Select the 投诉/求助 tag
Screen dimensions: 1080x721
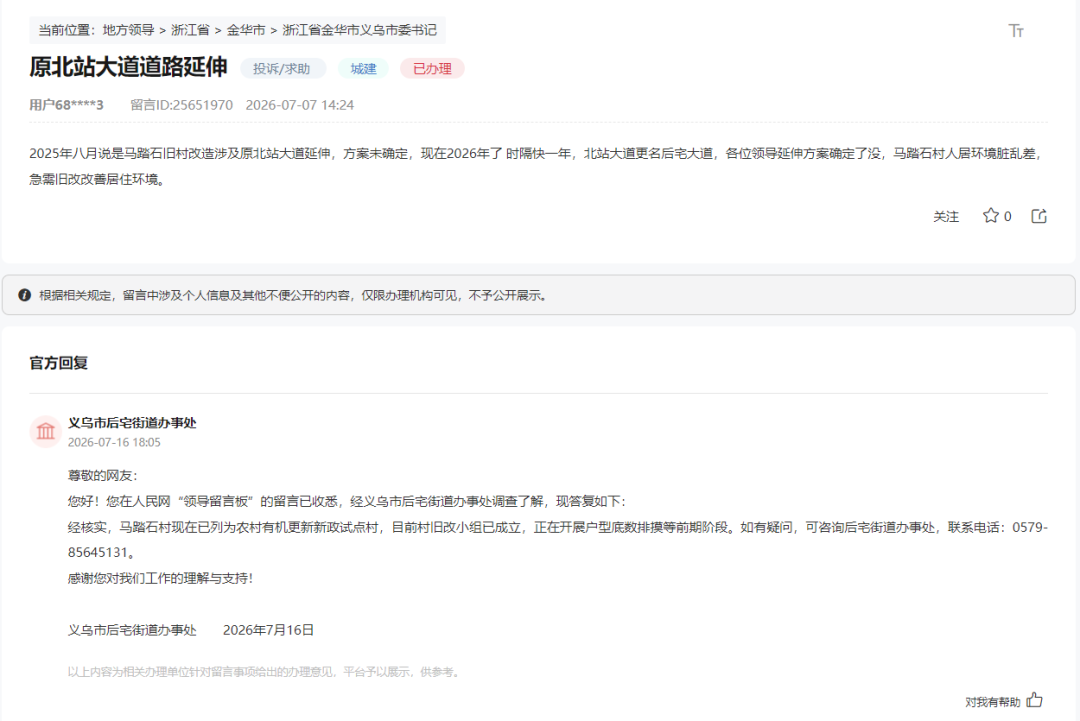282,69
